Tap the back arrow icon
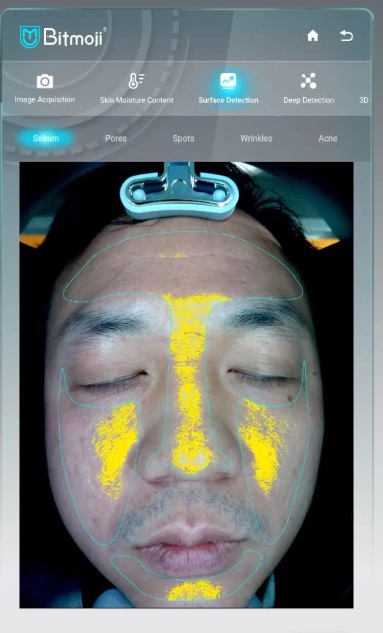The width and height of the screenshot is (383, 633). (x=346, y=36)
